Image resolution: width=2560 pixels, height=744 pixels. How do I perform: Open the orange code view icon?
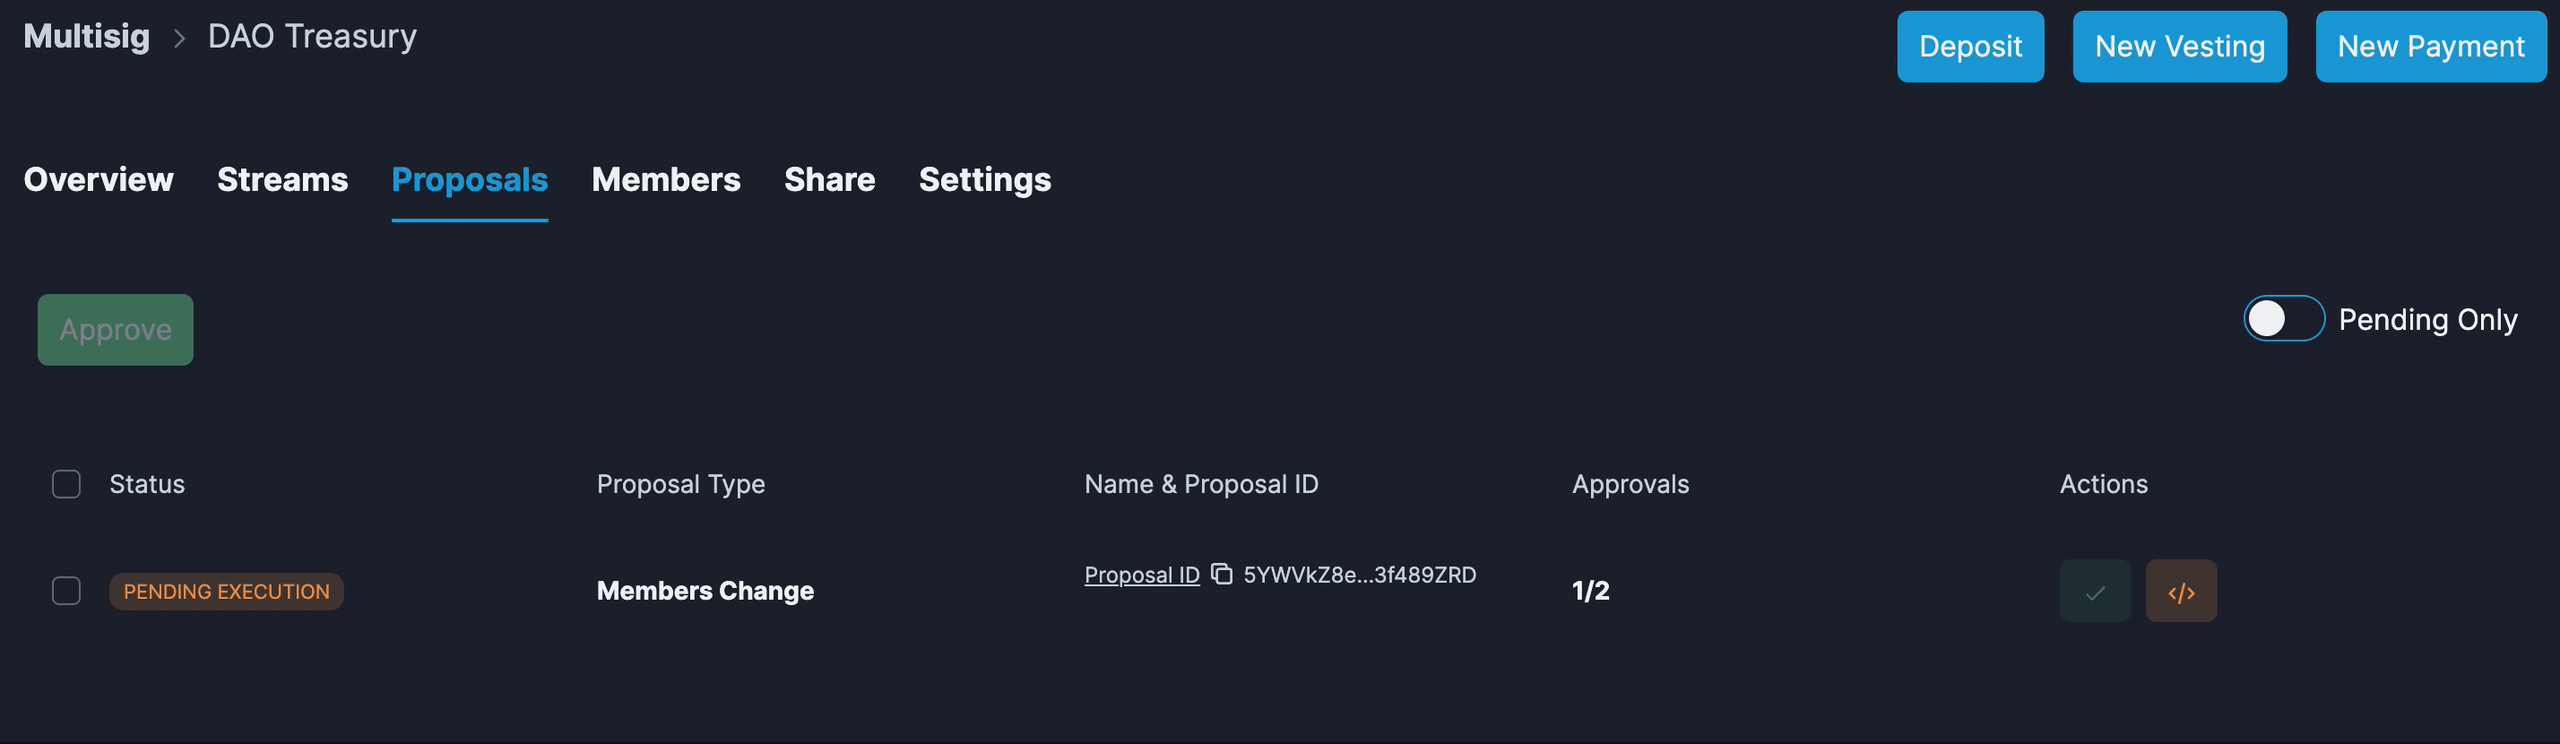click(x=2181, y=591)
